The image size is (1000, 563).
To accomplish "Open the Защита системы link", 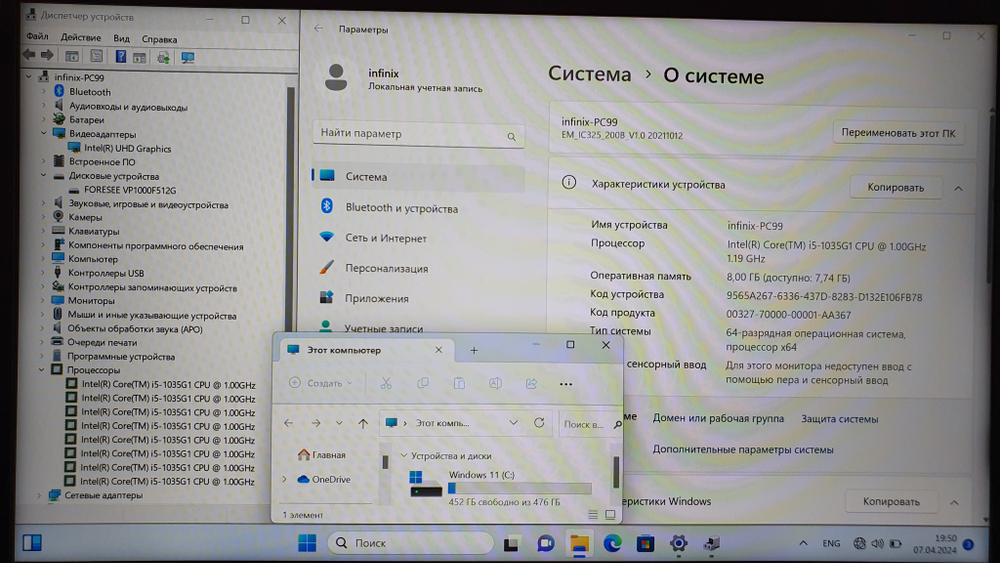I will point(839,419).
